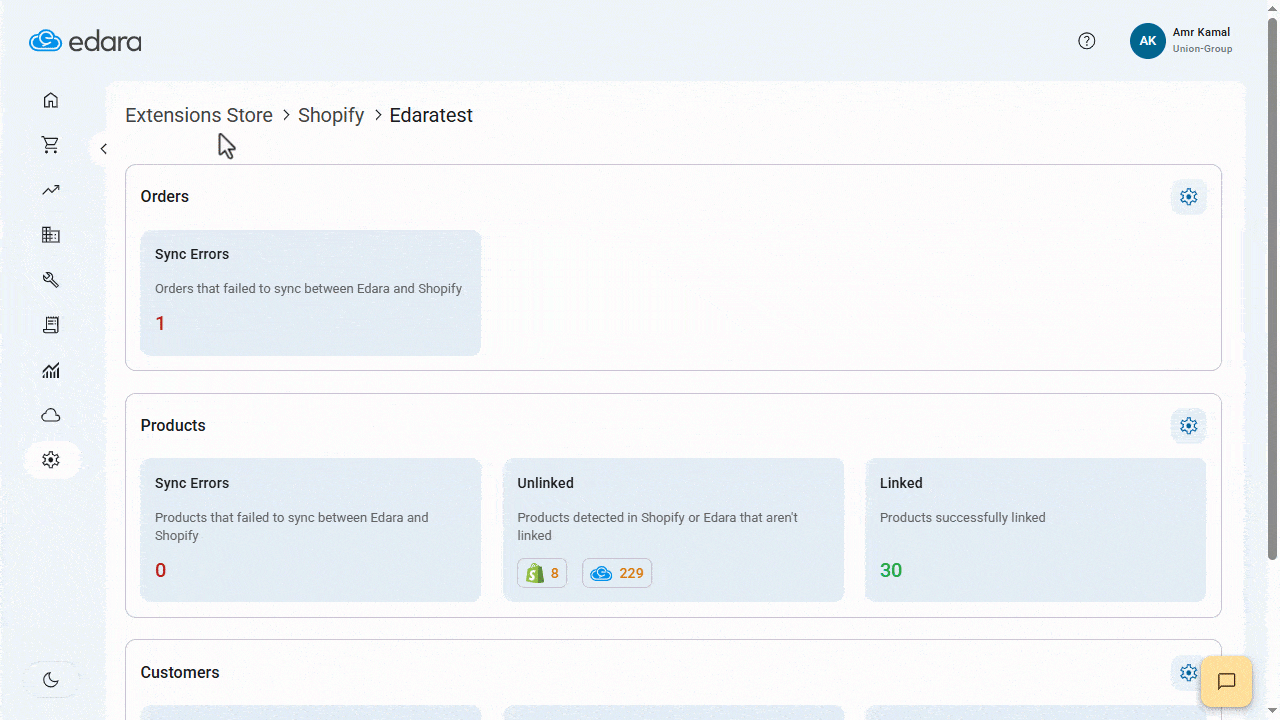
Task: Click the linked products count 30
Action: pyautogui.click(x=891, y=571)
